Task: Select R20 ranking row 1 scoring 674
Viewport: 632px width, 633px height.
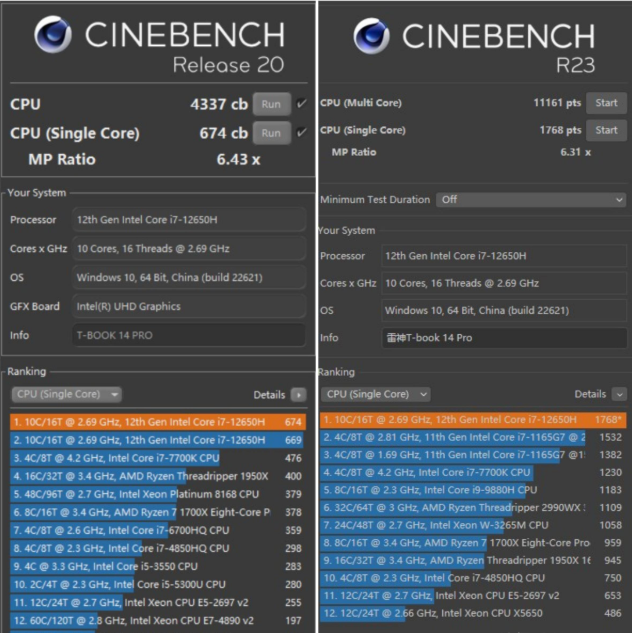Action: (x=158, y=422)
